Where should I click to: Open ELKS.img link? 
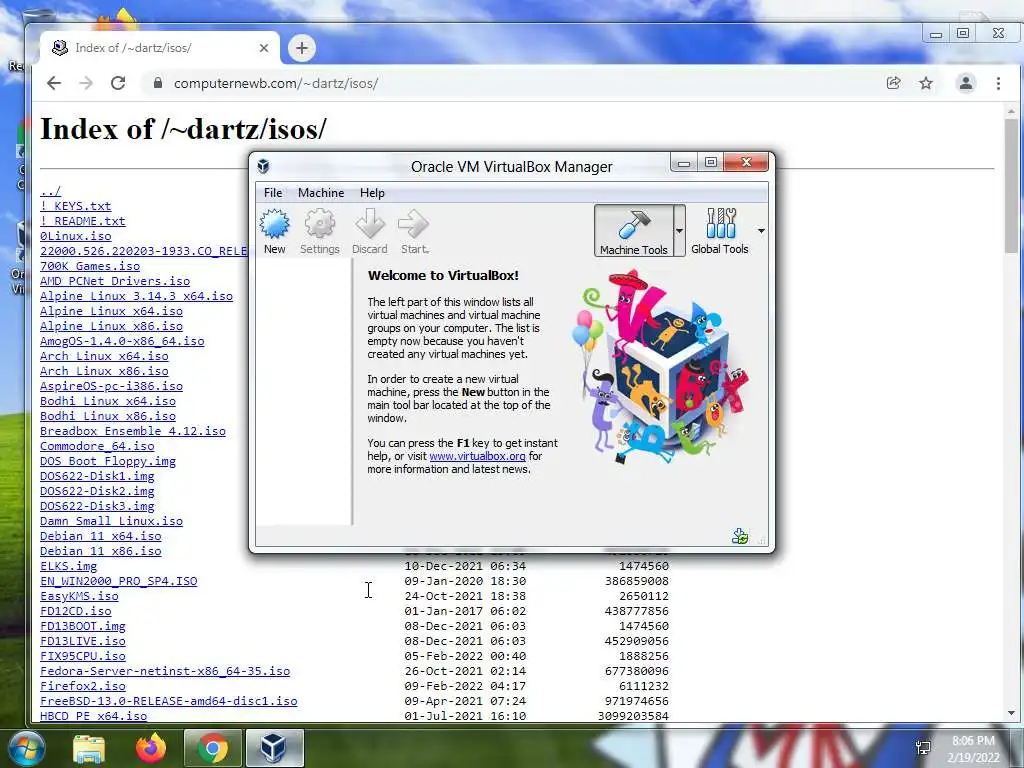68,566
